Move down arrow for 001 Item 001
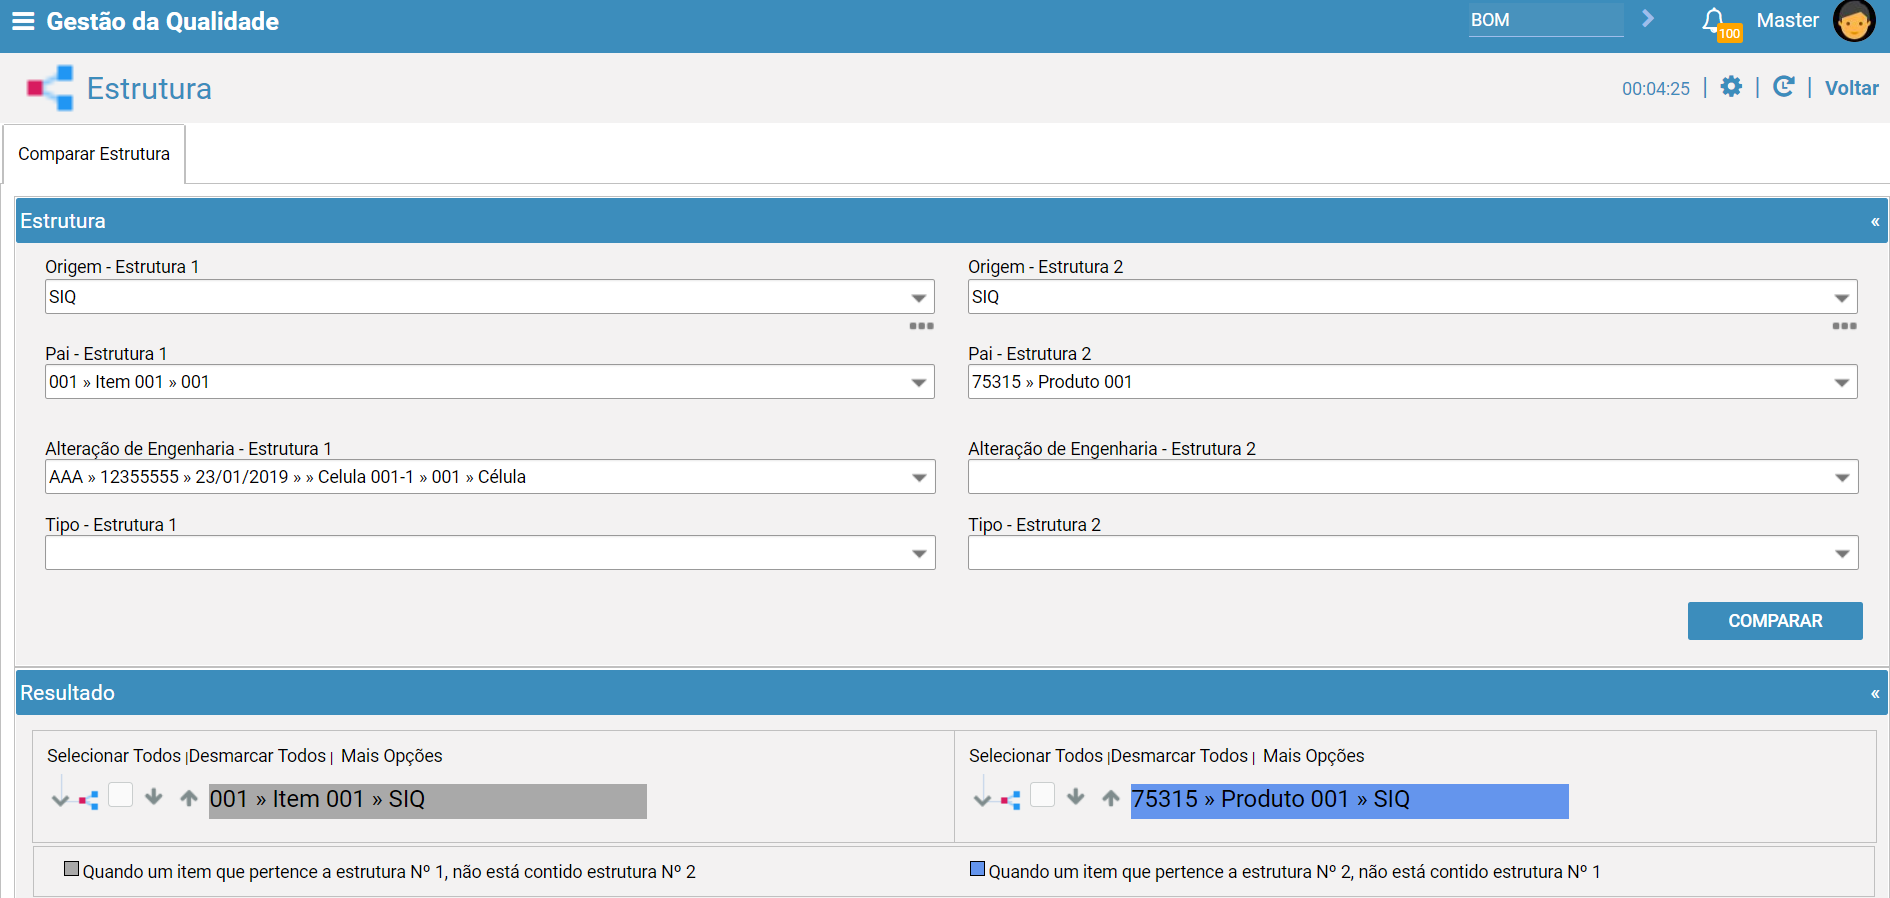Image resolution: width=1890 pixels, height=898 pixels. pos(153,797)
